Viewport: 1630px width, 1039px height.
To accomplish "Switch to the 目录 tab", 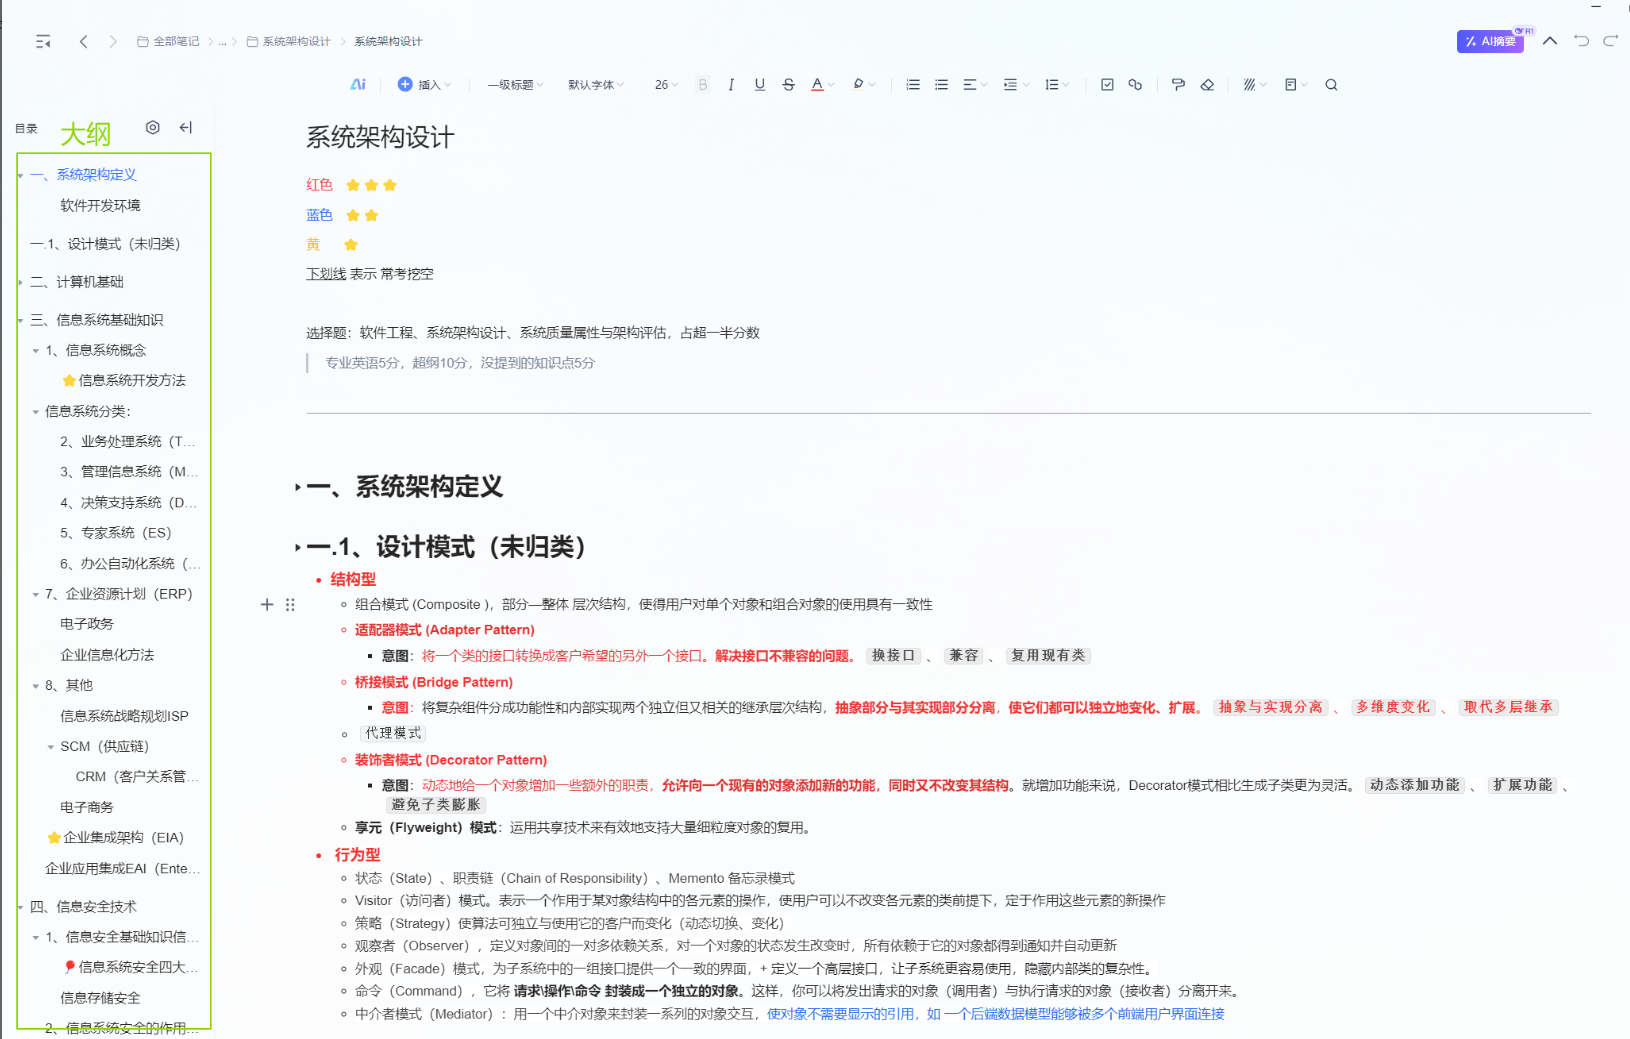I will point(26,129).
